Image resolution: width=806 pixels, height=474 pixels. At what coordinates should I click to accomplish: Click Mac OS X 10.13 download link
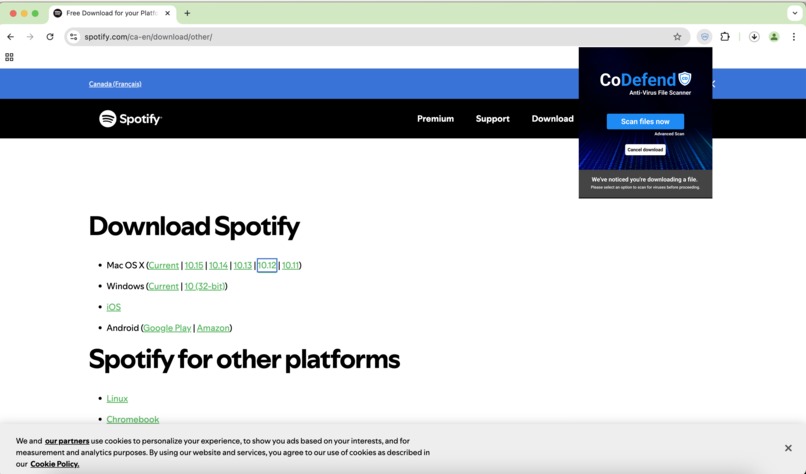[243, 265]
